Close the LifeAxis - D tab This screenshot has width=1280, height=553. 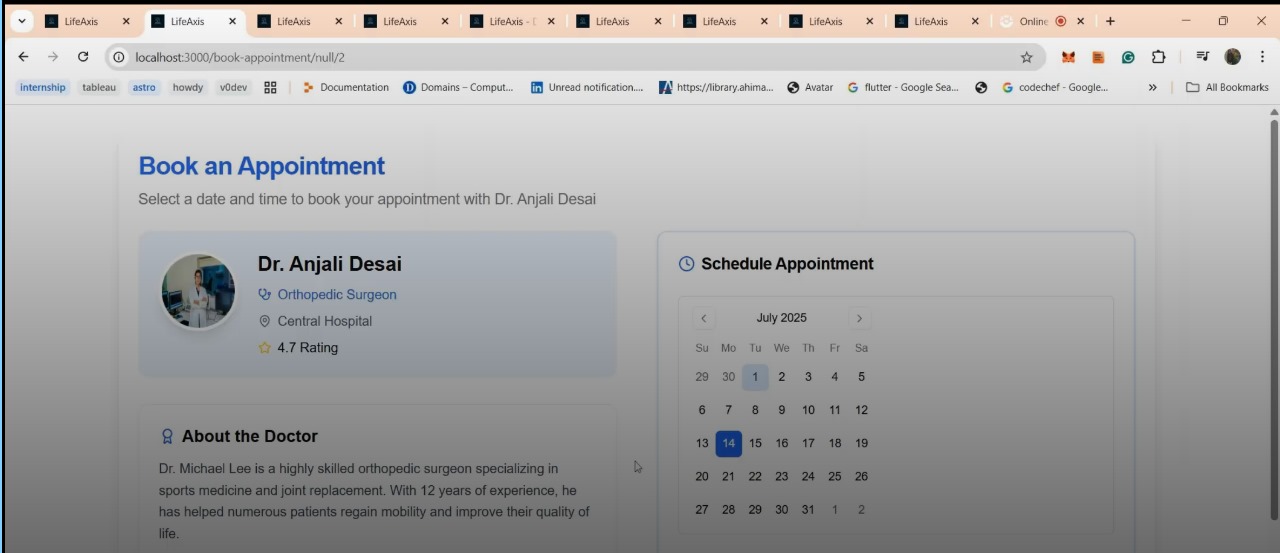pyautogui.click(x=551, y=21)
